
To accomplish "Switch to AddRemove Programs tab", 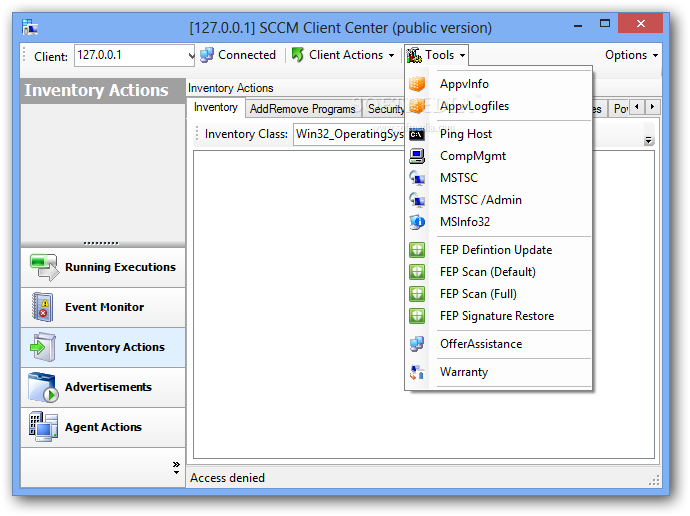I will (x=303, y=109).
